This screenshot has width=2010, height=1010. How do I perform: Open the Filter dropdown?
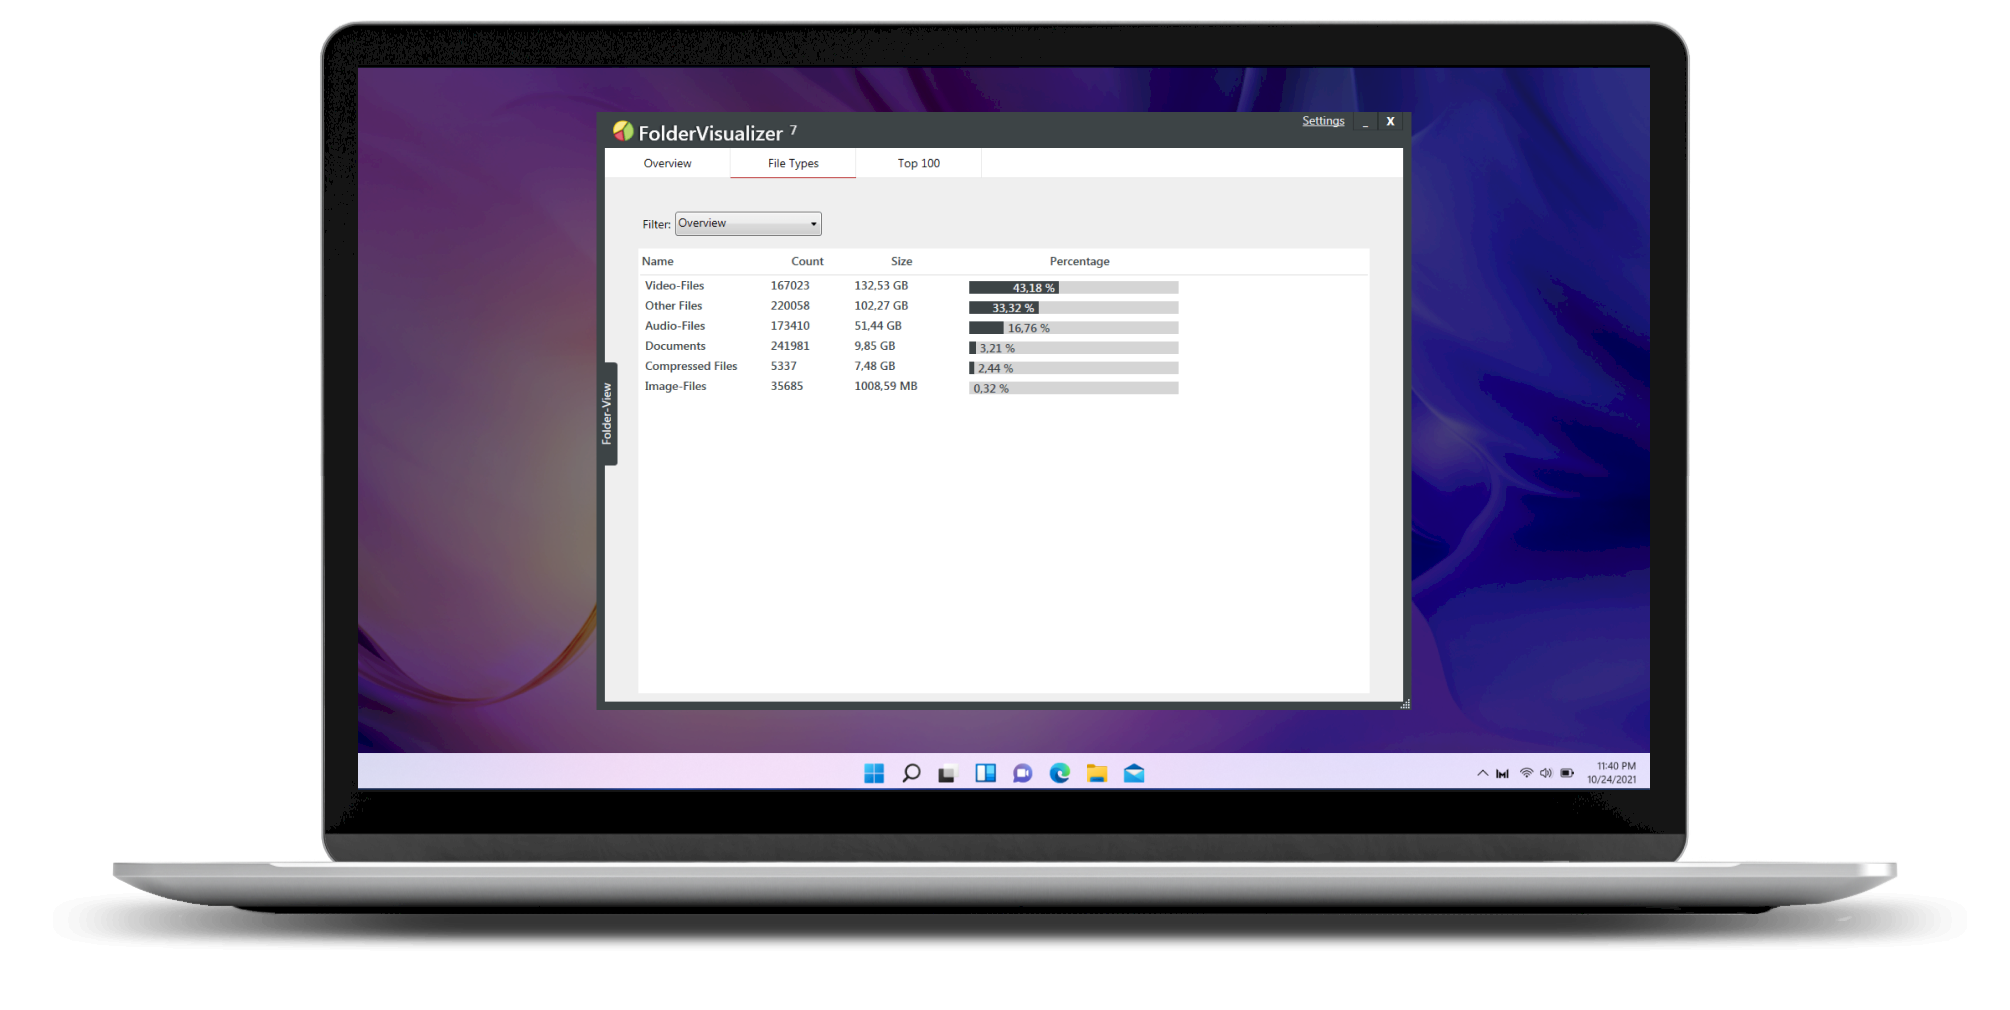748,224
